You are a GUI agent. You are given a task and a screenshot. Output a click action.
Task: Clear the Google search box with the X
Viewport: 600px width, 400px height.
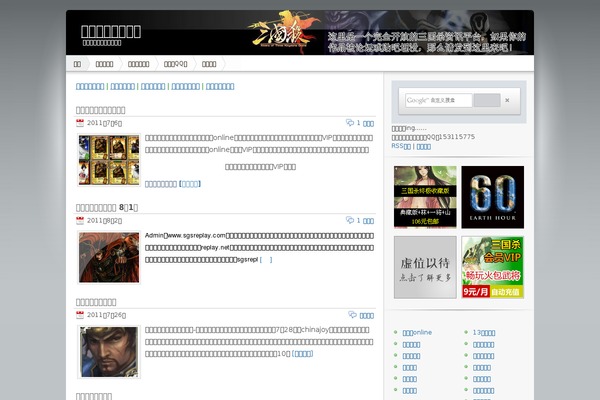[507, 100]
